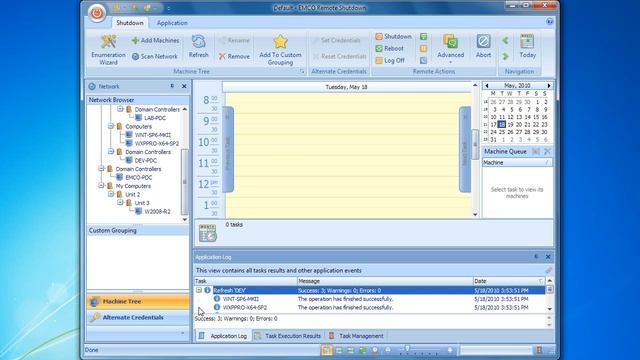Toggle third view button in status bar
Screen dimensions: 640x360
351,350
